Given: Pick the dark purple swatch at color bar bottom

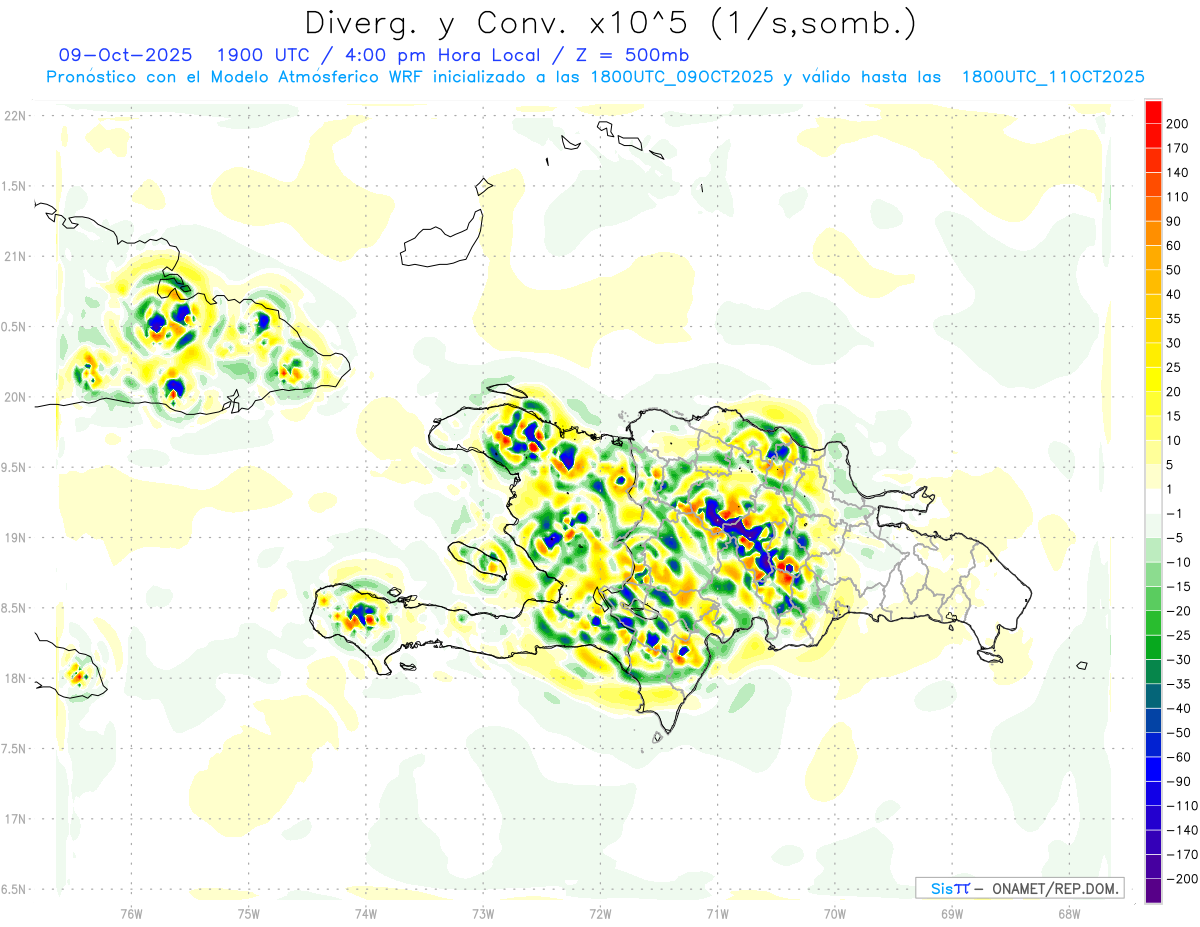Looking at the screenshot, I should coord(1153,891).
